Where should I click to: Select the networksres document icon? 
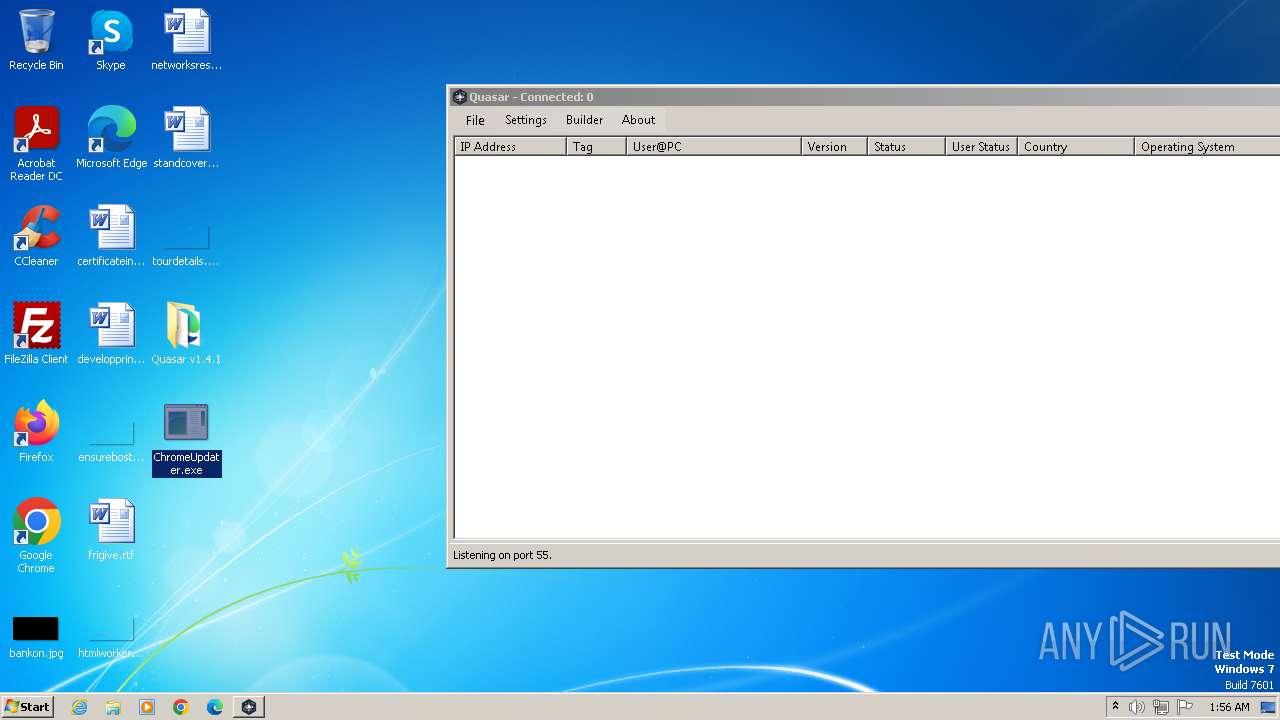pos(186,41)
